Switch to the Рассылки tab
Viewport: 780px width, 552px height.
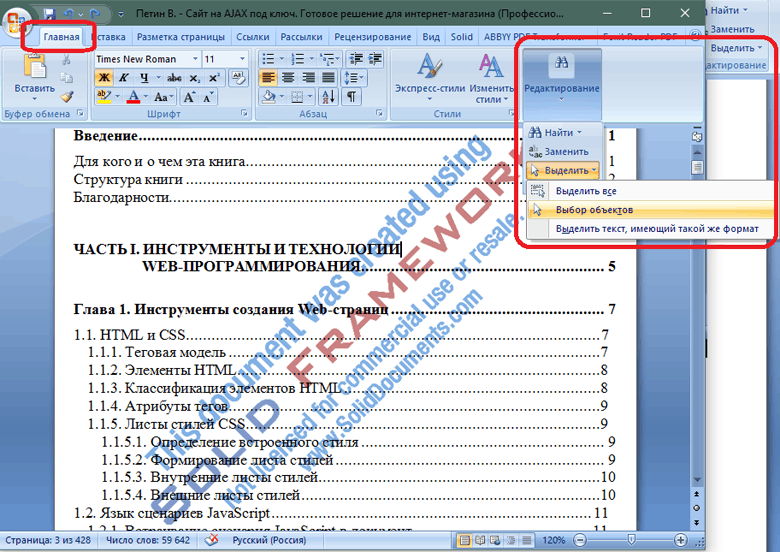pos(301,37)
